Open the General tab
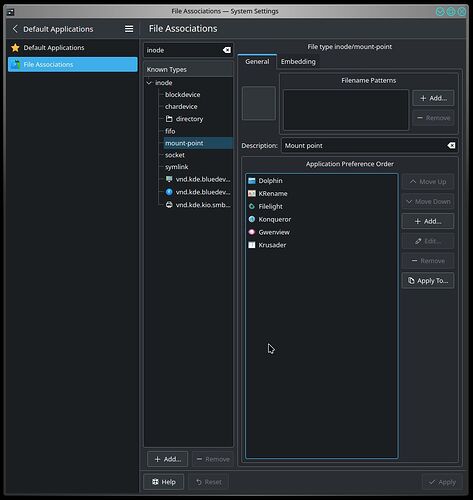473x500 pixels. 257,62
